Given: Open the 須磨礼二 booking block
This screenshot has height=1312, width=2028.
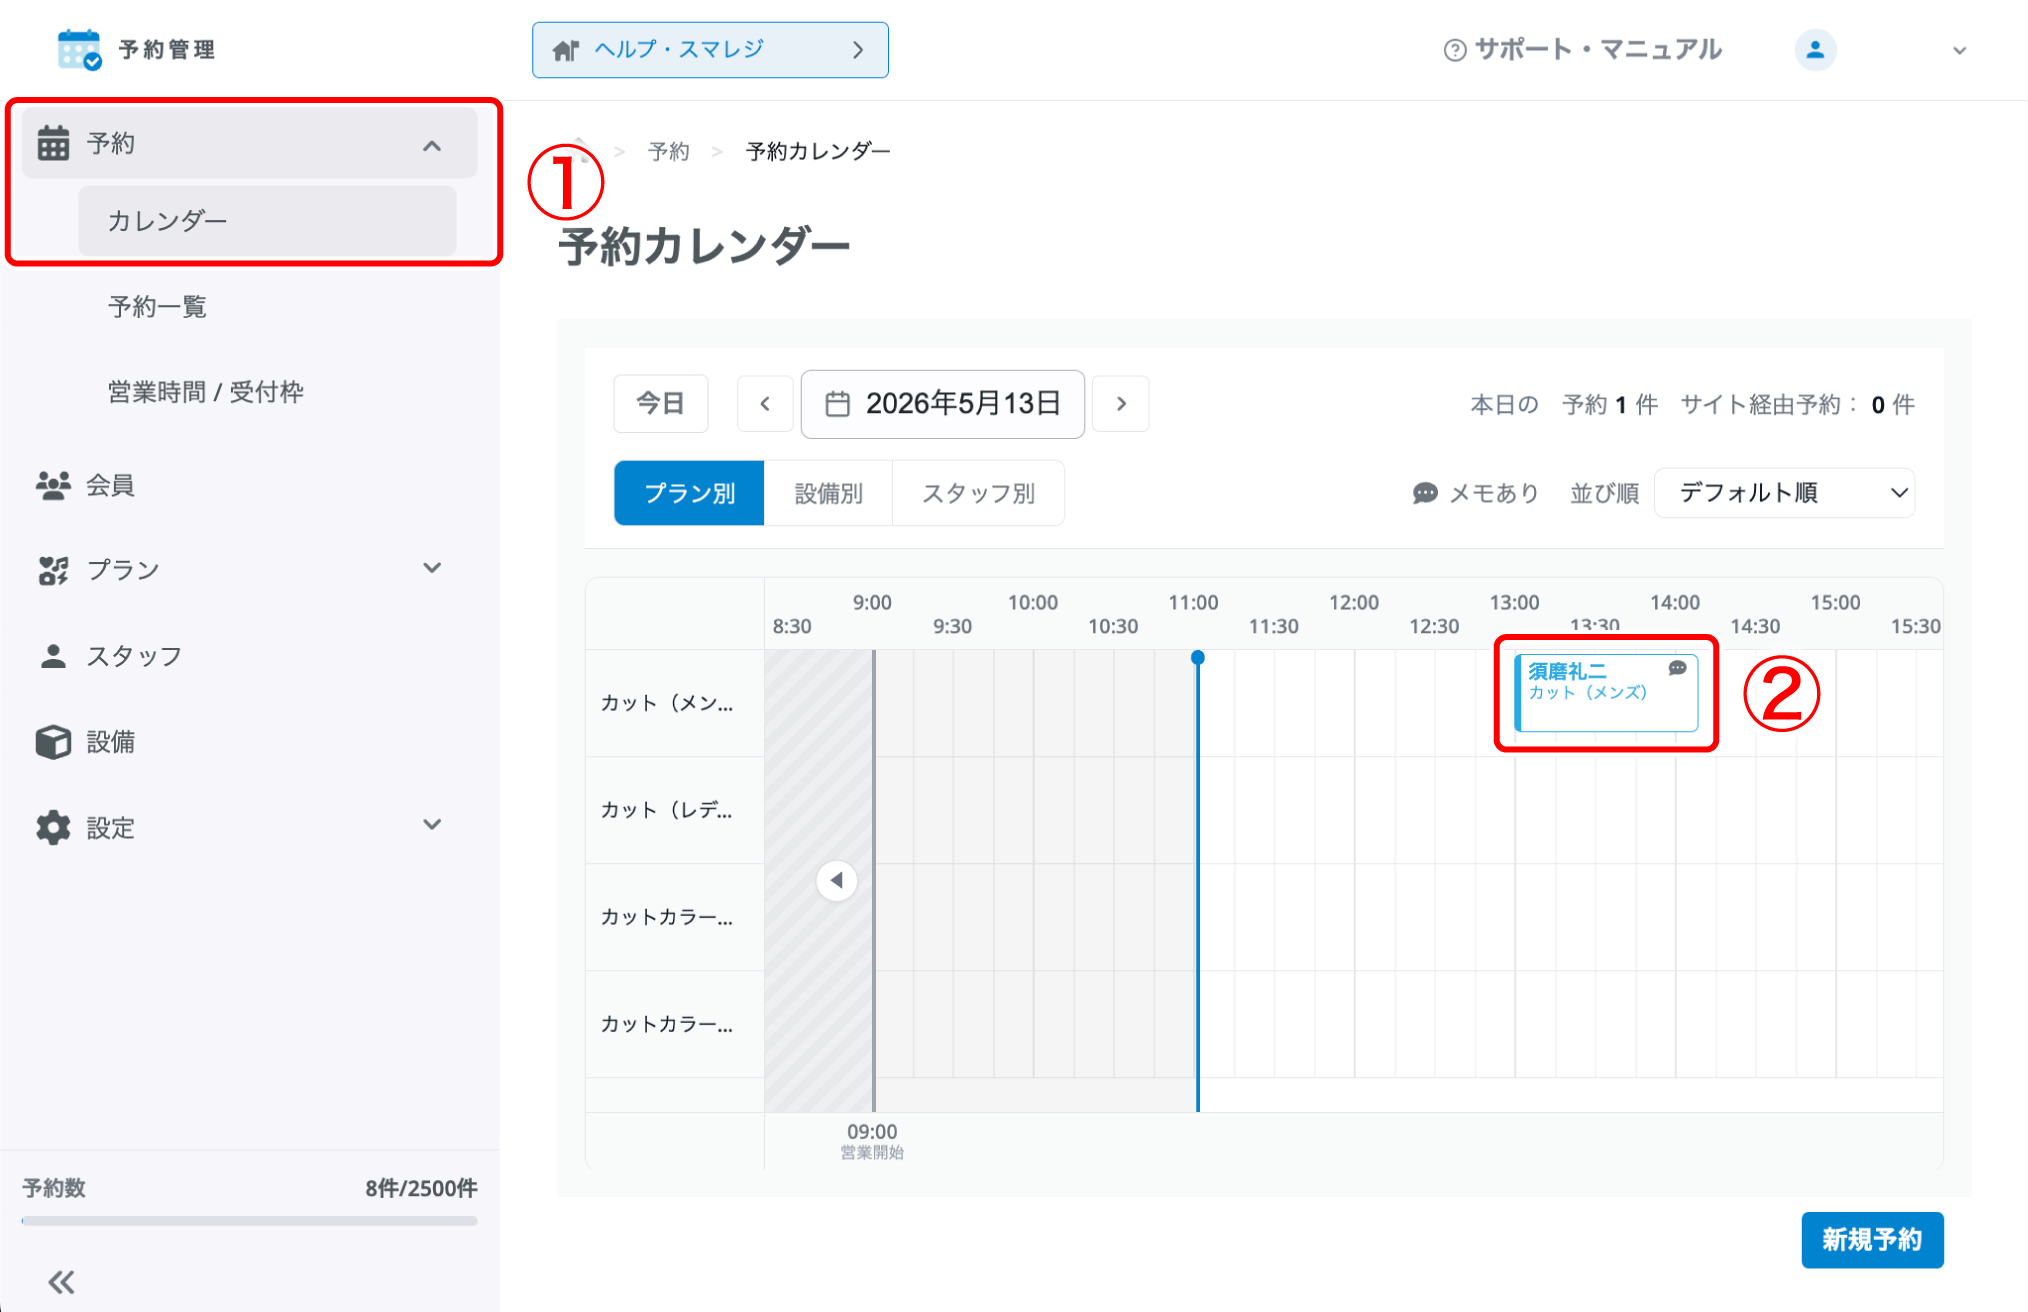Looking at the screenshot, I should (1605, 693).
